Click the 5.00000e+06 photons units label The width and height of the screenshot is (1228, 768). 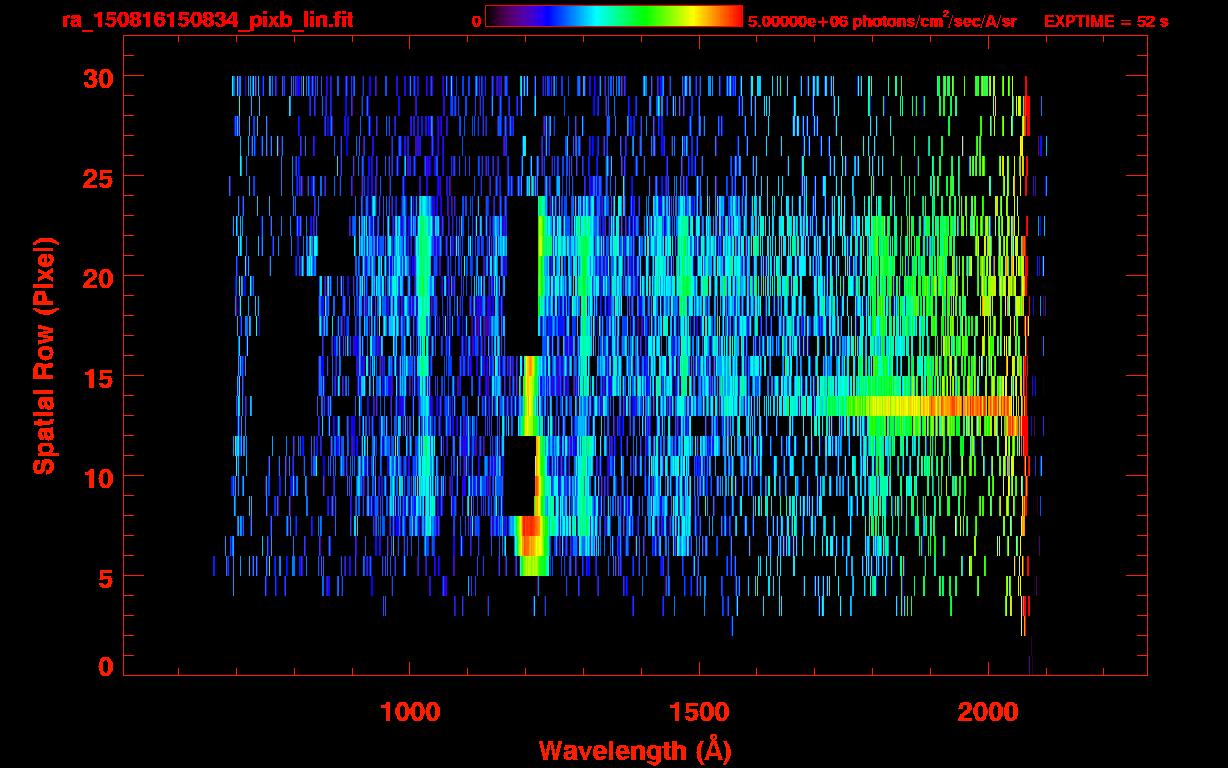882,21
